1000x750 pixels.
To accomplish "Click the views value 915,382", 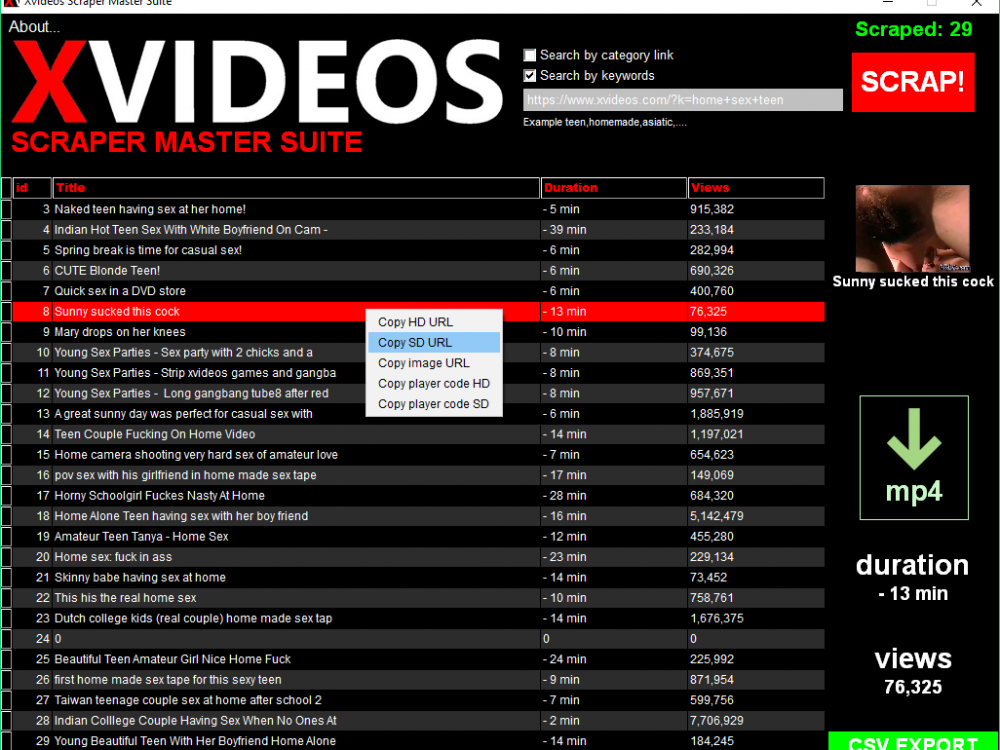I will tap(712, 209).
